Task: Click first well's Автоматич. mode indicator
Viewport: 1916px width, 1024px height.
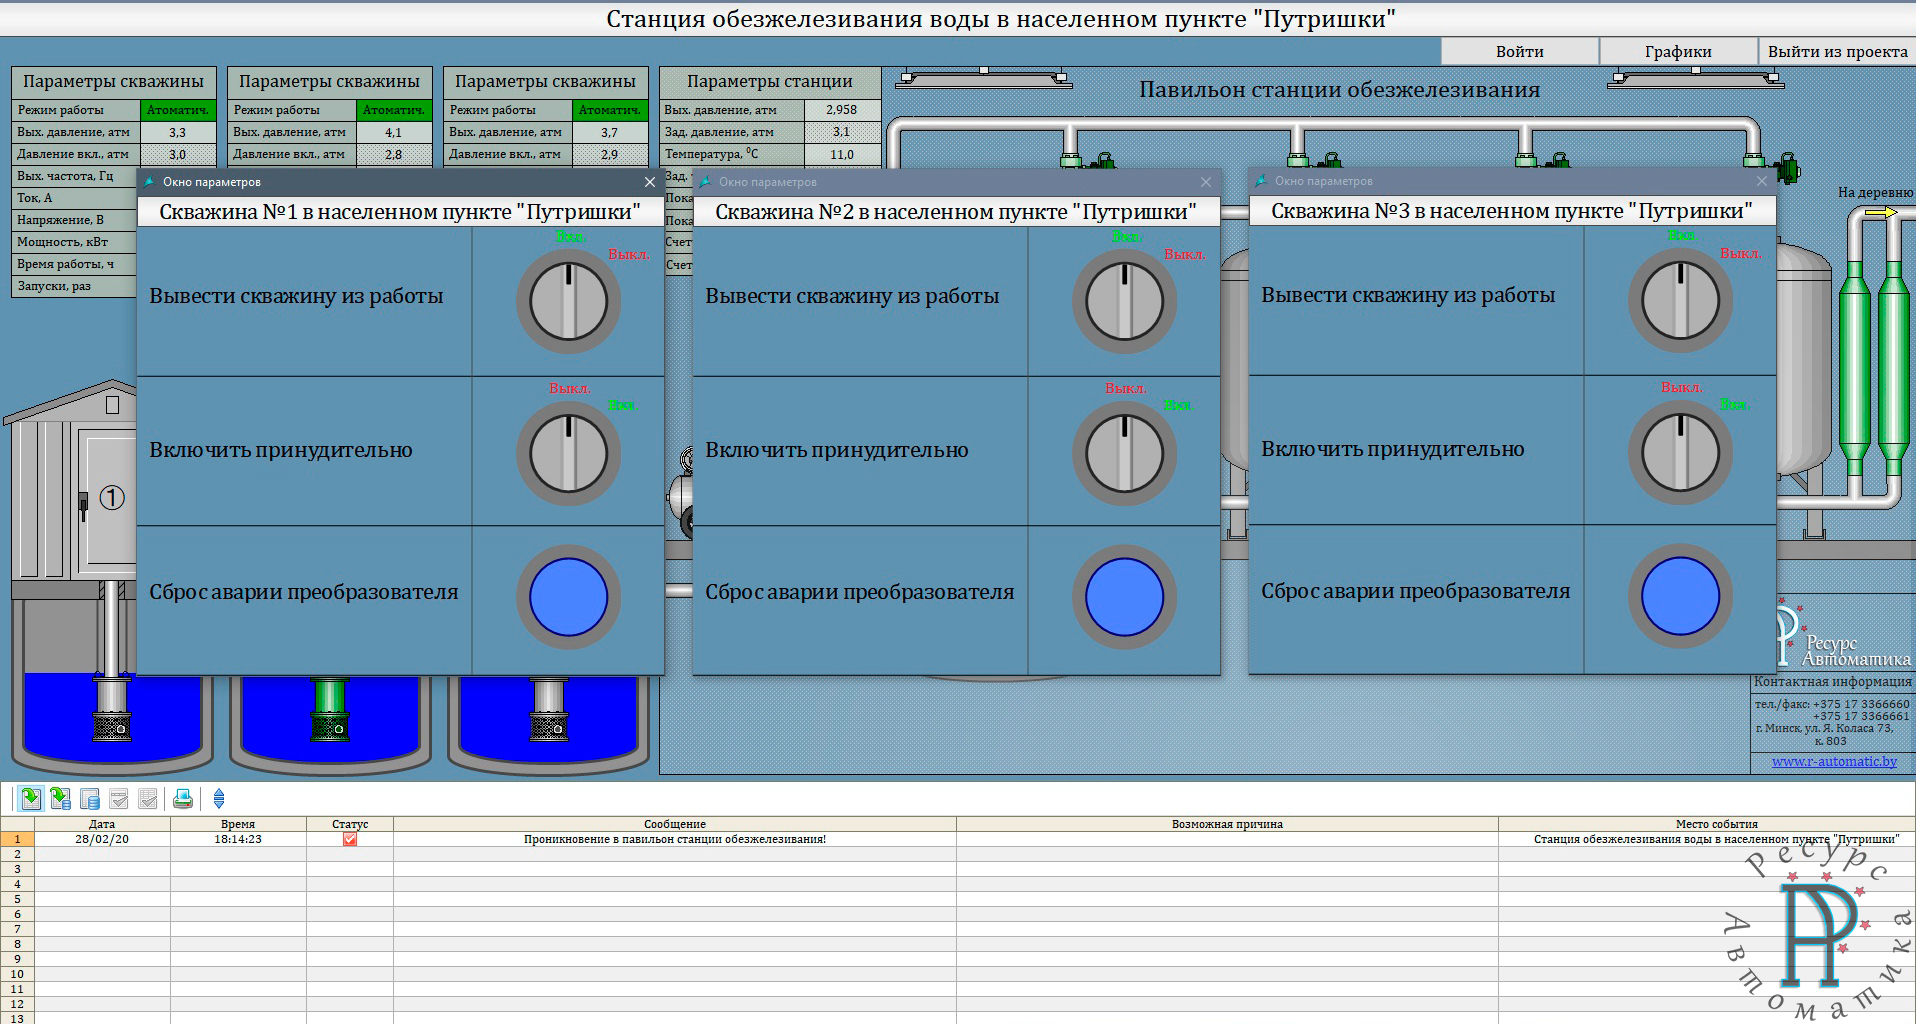Action: tap(178, 110)
